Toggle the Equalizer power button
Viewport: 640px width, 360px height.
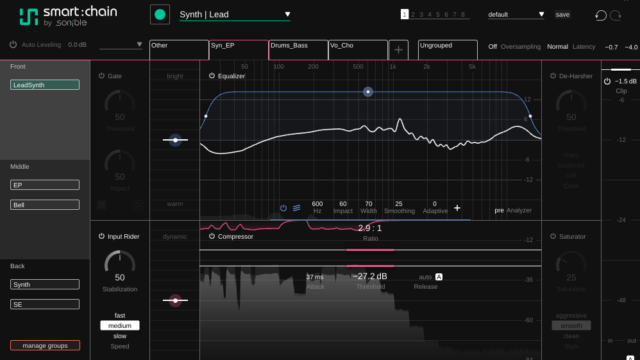click(x=211, y=76)
